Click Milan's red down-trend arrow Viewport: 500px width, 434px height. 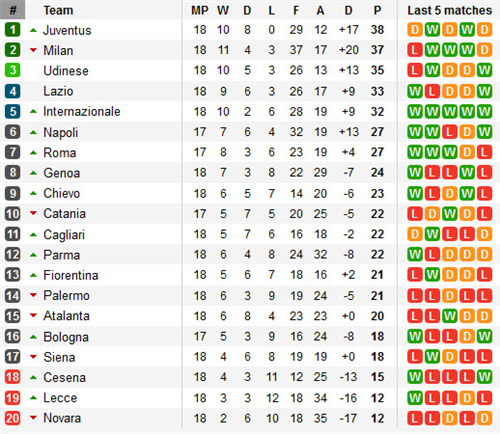[33, 50]
